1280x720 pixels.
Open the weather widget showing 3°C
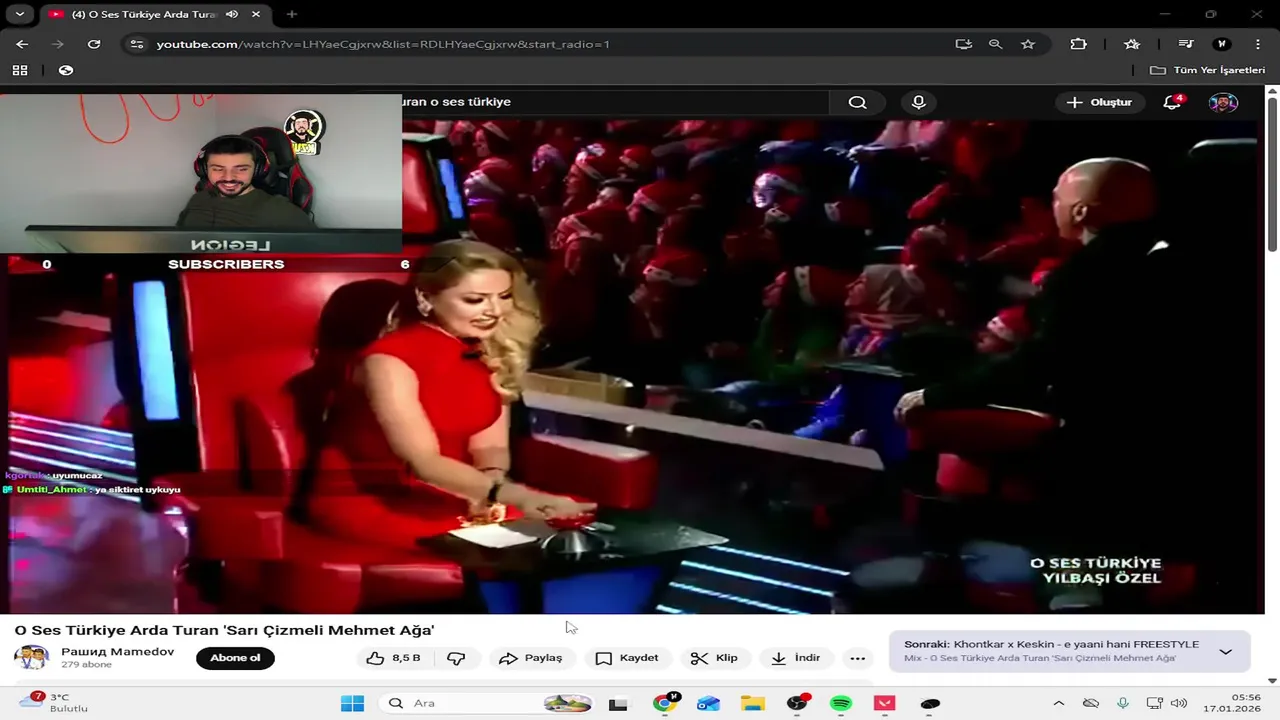pos(55,702)
